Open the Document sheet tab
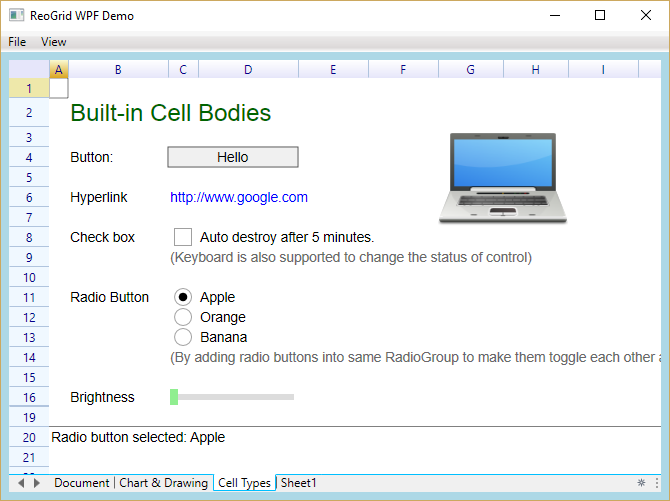 81,483
